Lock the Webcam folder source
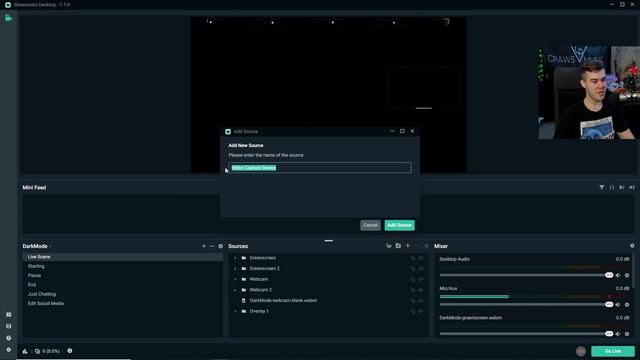Screen dimensions: 640x360 pos(413,279)
